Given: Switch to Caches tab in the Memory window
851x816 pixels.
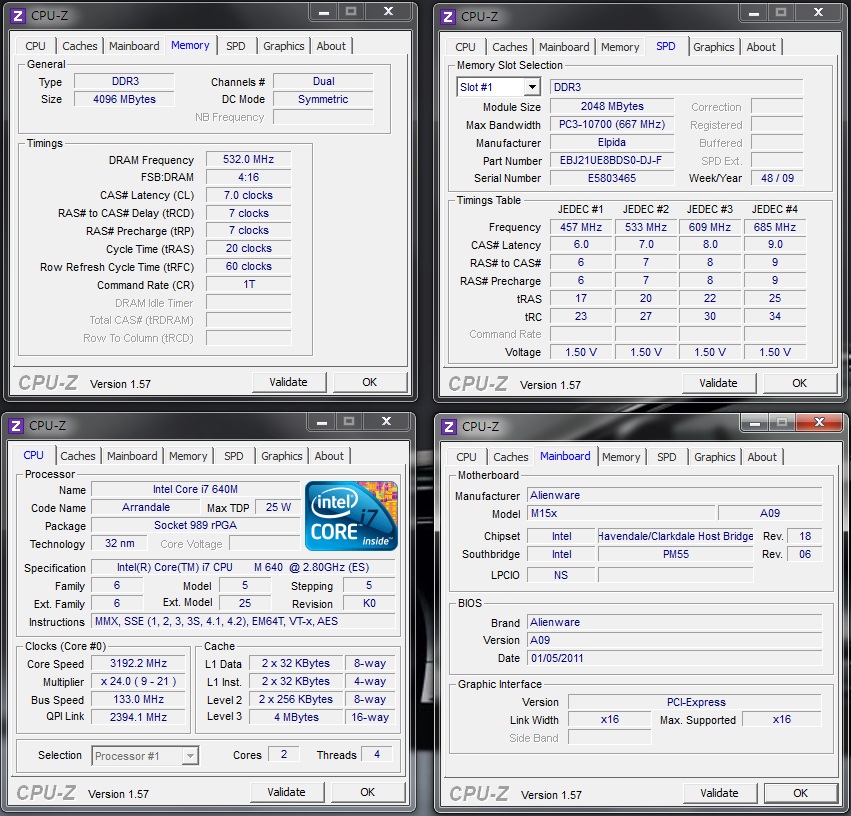Looking at the screenshot, I should [x=80, y=46].
